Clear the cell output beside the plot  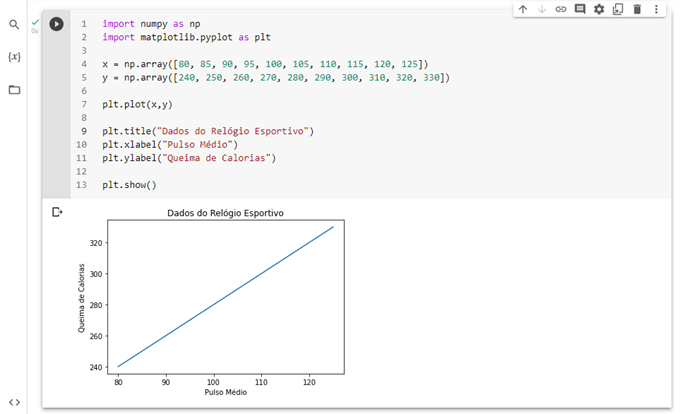coord(57,211)
